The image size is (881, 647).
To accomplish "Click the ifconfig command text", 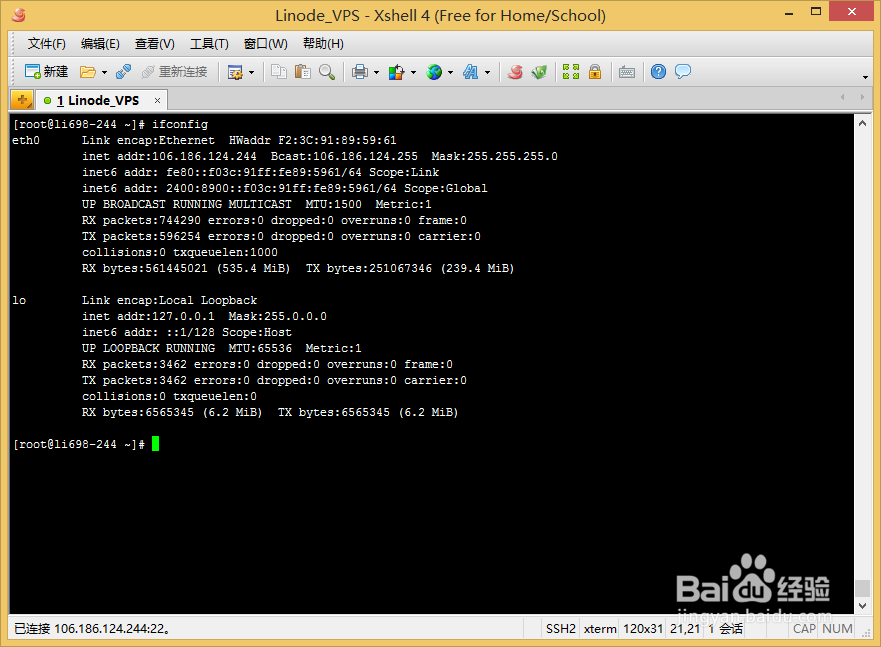I will (180, 124).
